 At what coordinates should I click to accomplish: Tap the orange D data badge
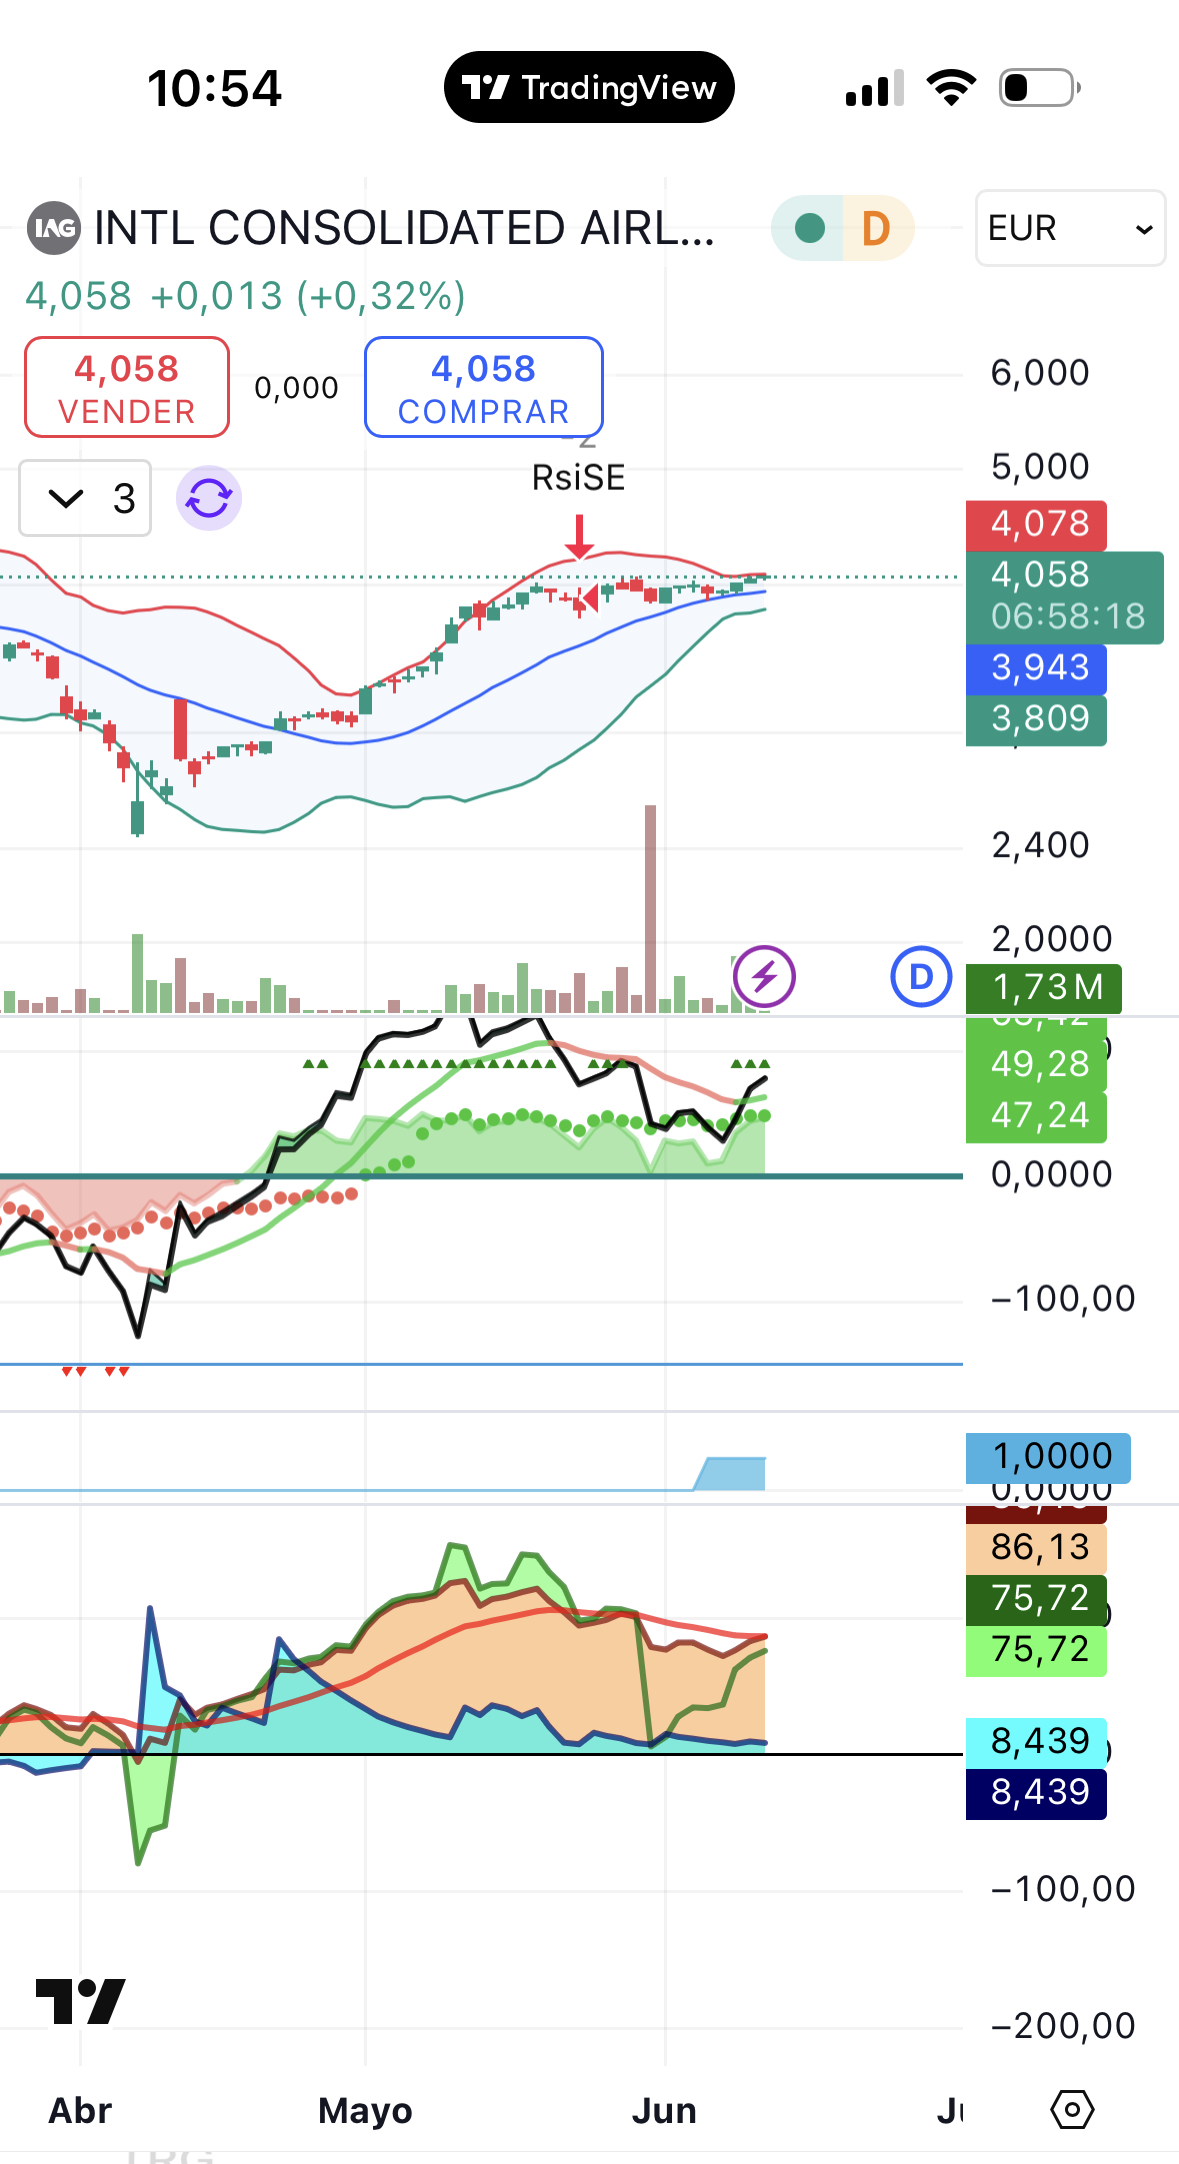pos(876,228)
